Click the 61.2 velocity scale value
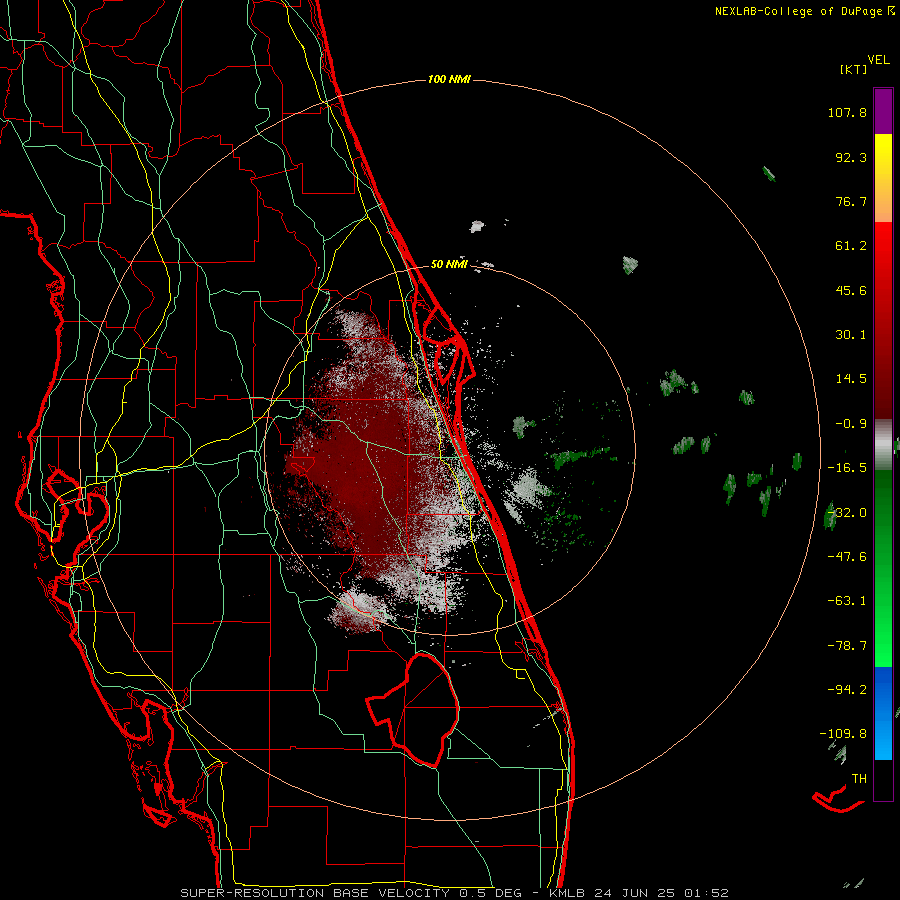This screenshot has width=900, height=900. [851, 246]
